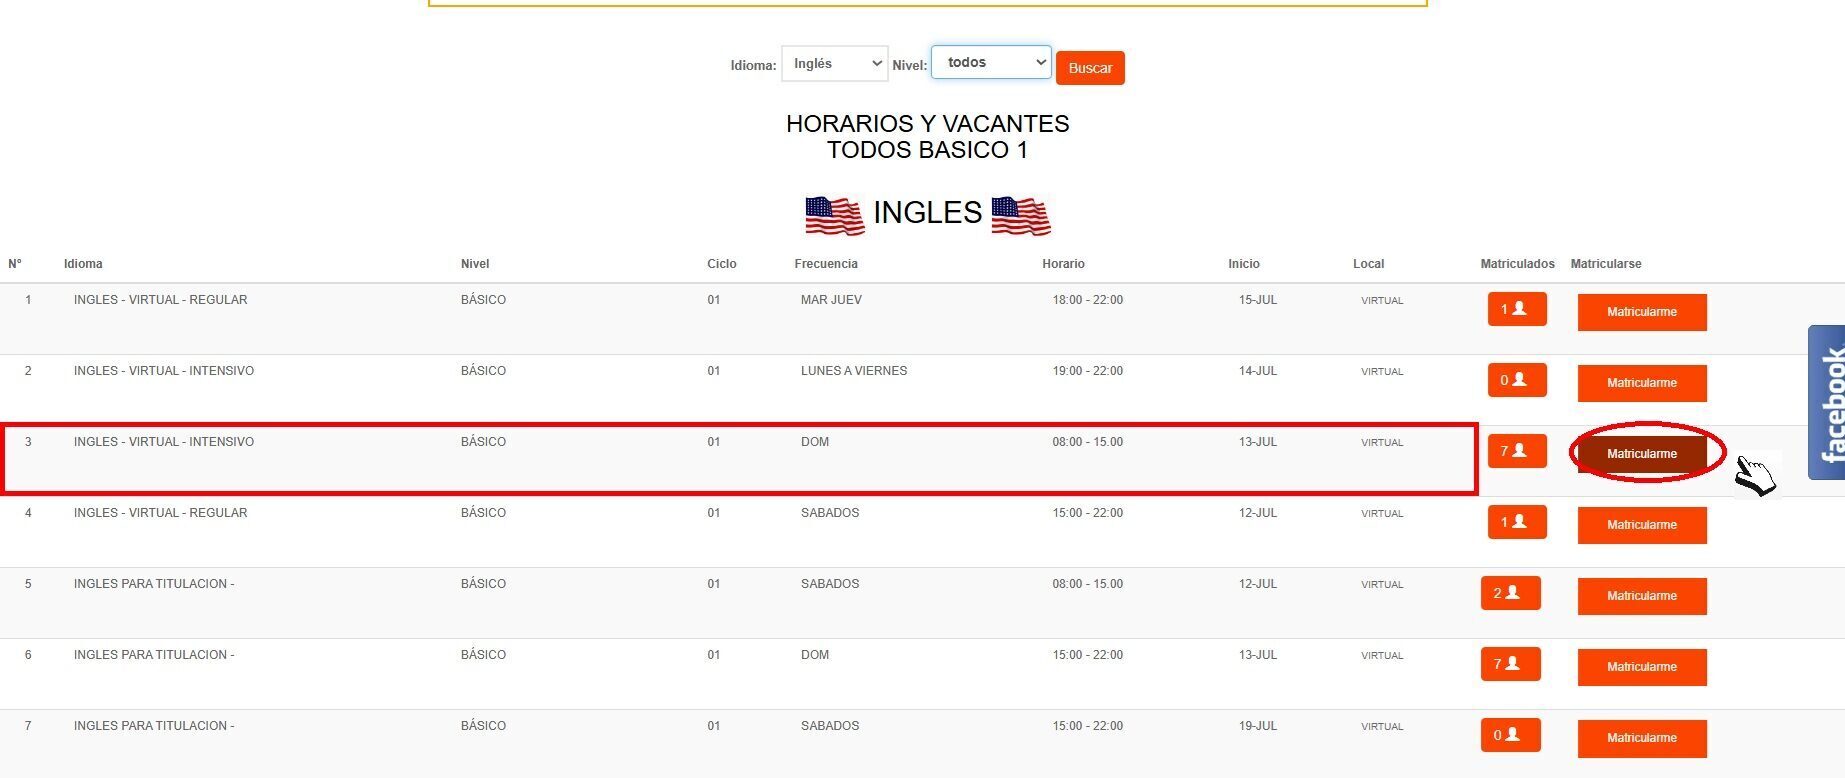Click the highlighted Matricularme button in row 3
The image size is (1845, 778).
coord(1641,454)
